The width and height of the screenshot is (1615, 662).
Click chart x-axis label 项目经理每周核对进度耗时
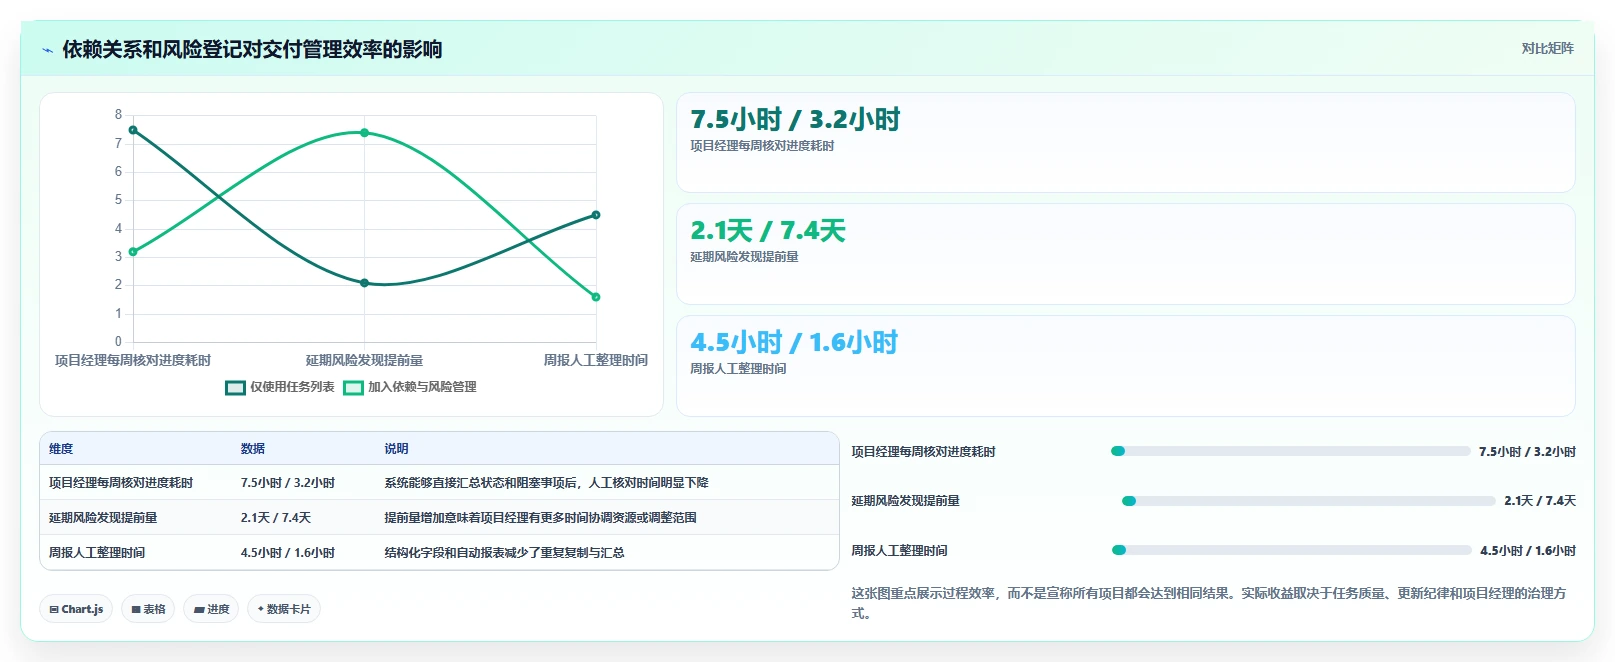pos(133,360)
